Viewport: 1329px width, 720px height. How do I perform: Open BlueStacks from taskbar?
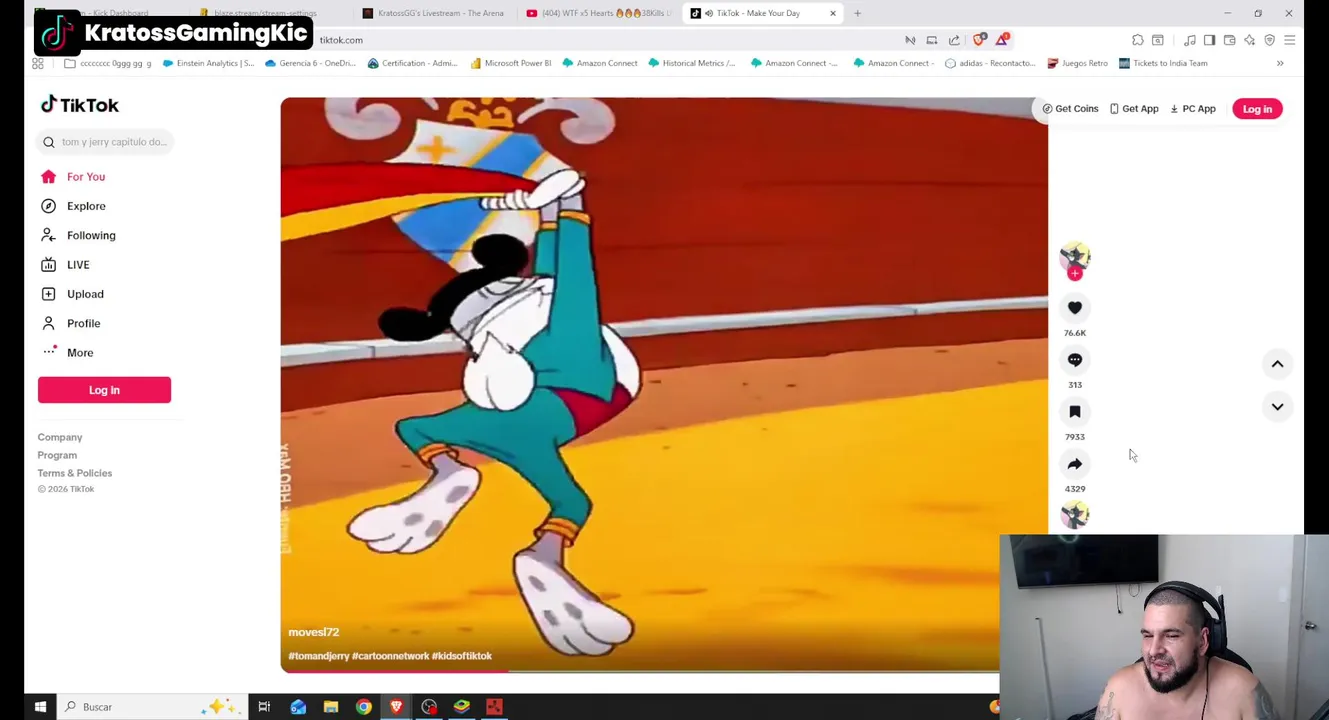tap(461, 707)
